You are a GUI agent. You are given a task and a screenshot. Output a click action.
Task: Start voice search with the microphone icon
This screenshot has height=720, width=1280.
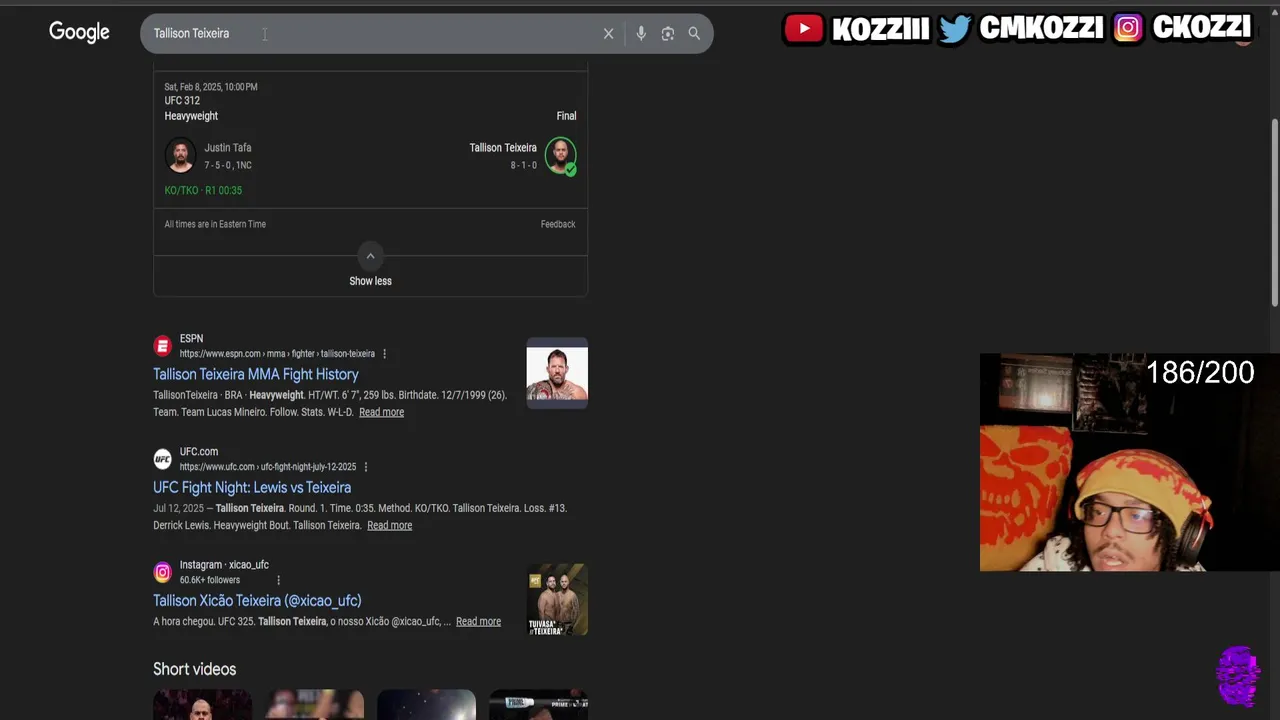[641, 33]
